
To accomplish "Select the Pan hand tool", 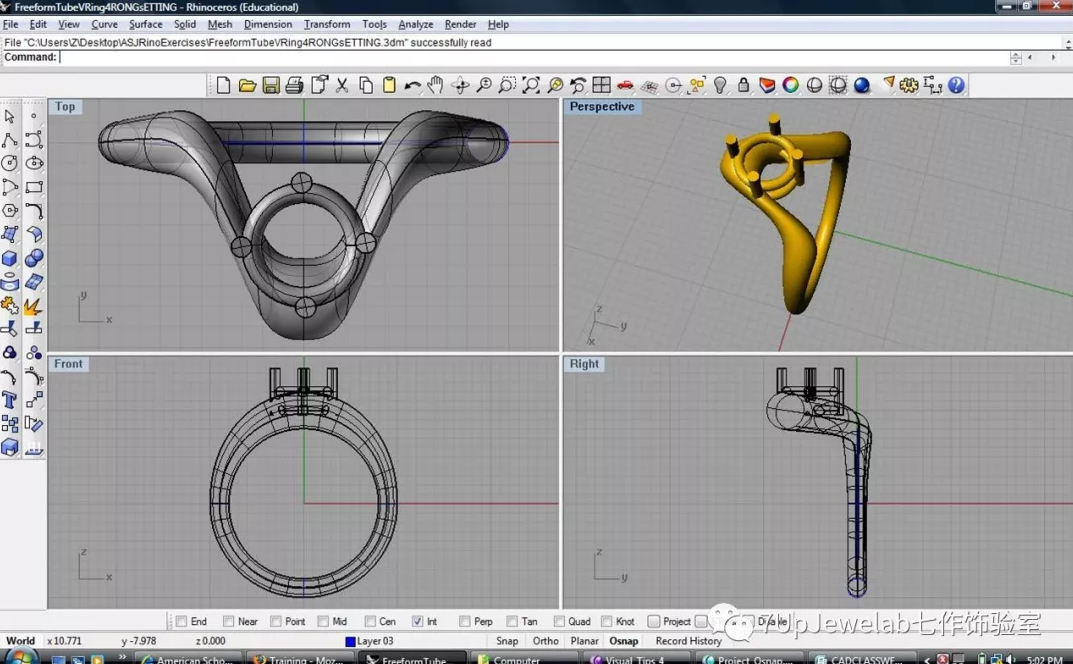I will (436, 86).
